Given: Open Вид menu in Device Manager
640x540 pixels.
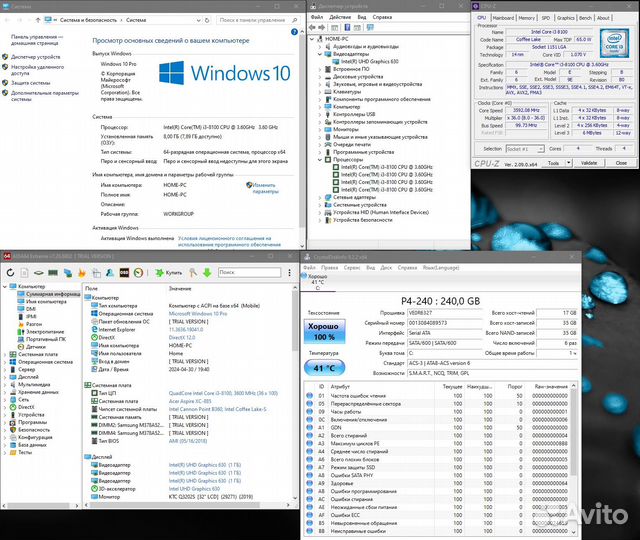Looking at the screenshot, I should point(362,17).
